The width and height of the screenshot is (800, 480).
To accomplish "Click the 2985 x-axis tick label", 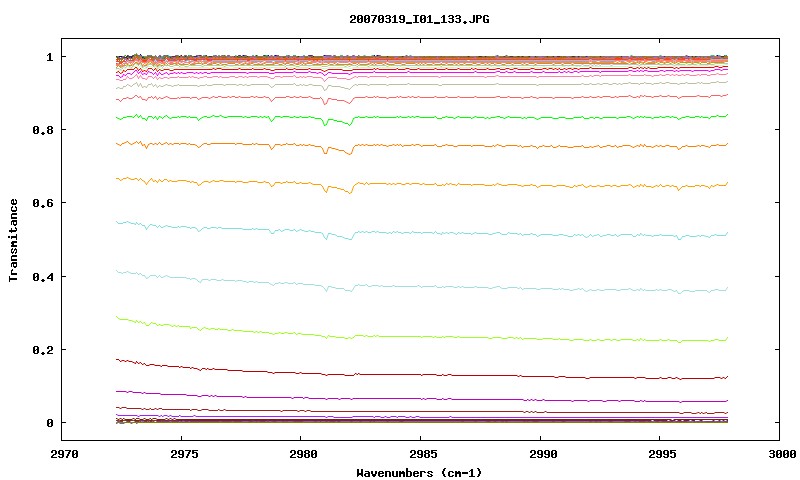I will pos(421,454).
